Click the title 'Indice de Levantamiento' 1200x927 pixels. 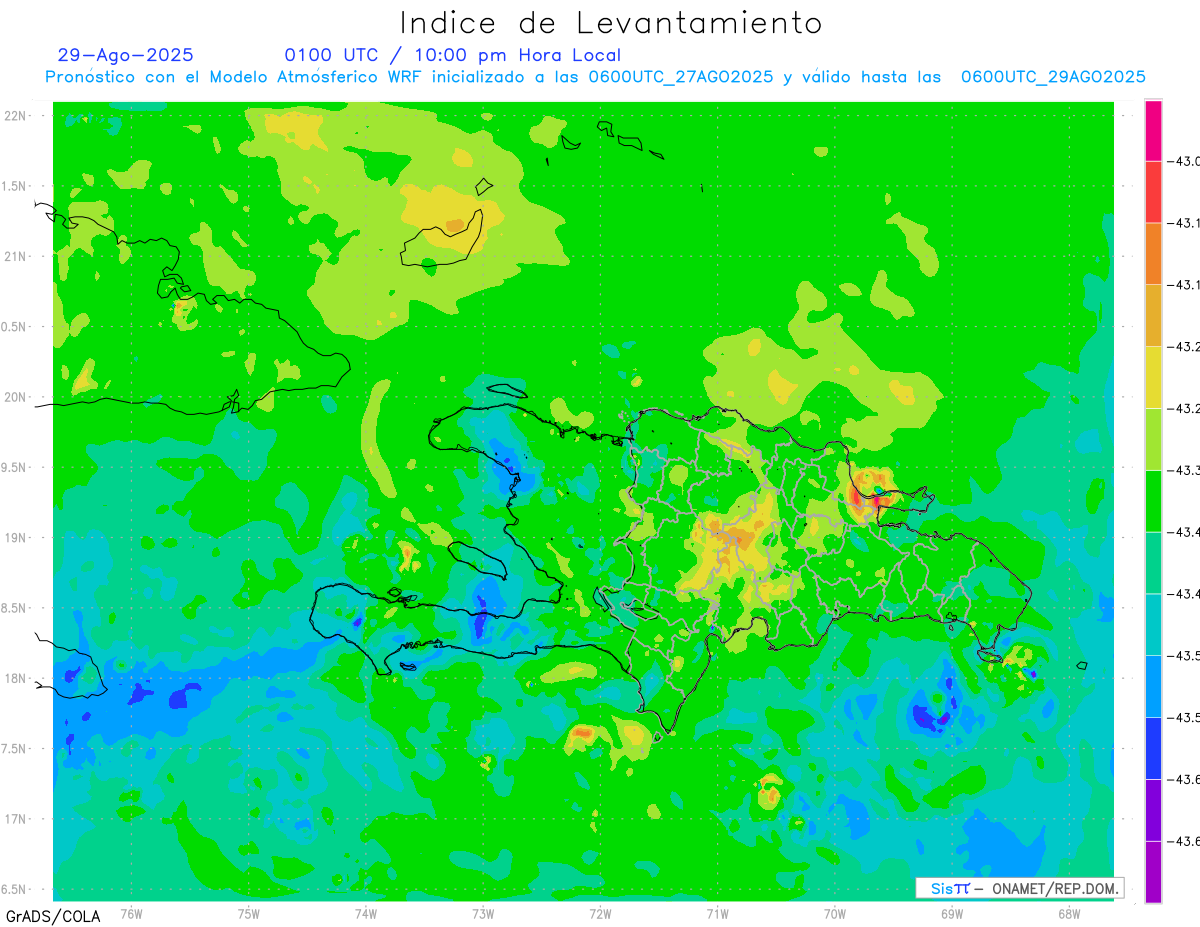[611, 23]
